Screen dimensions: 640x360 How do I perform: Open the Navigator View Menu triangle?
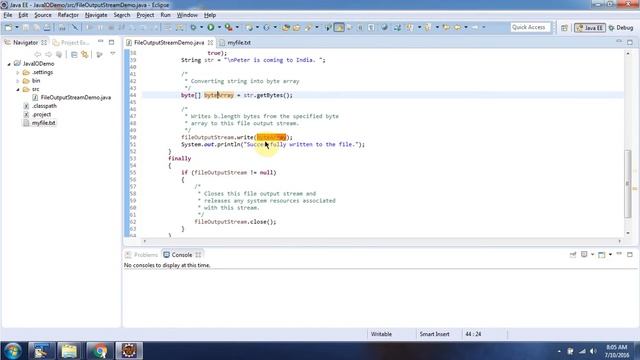113,54
